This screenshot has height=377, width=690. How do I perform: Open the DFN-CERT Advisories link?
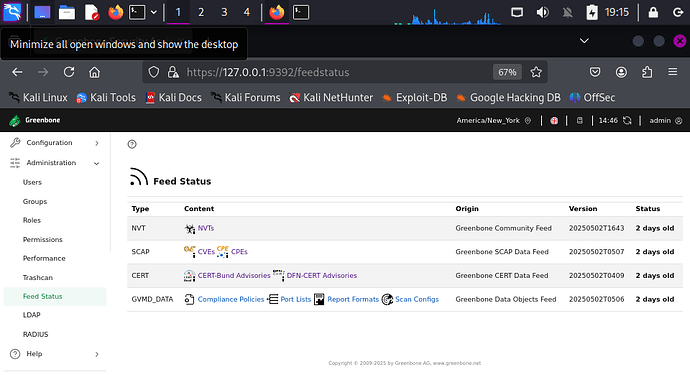322,275
